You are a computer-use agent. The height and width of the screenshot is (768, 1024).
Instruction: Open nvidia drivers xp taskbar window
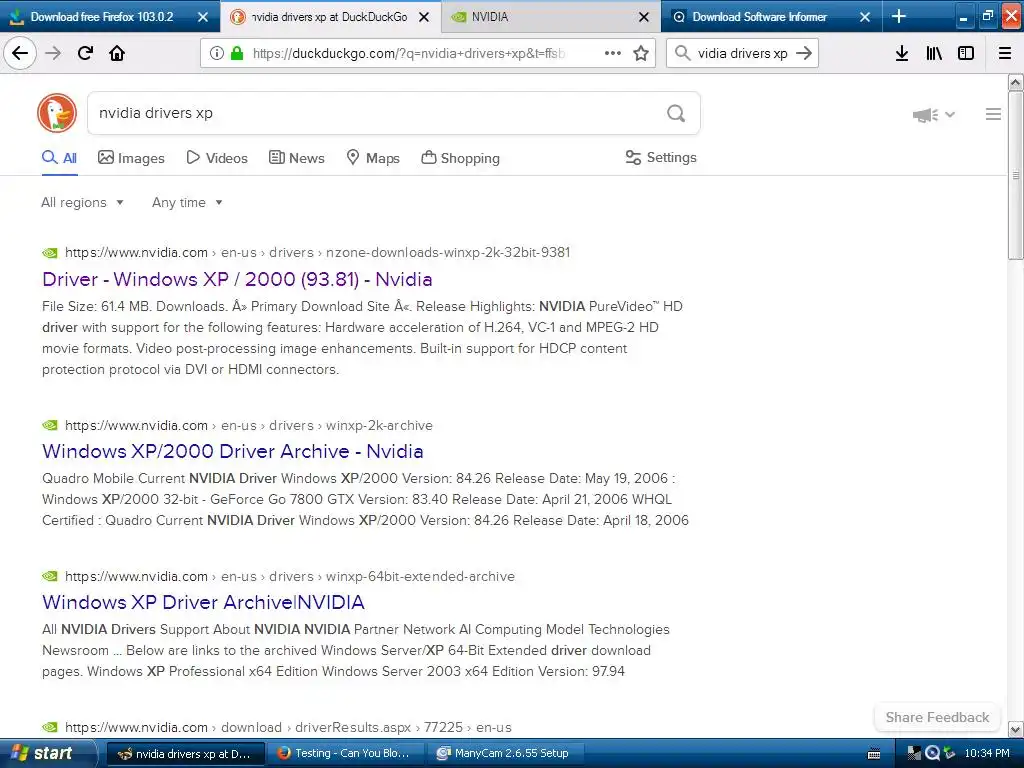(x=185, y=753)
